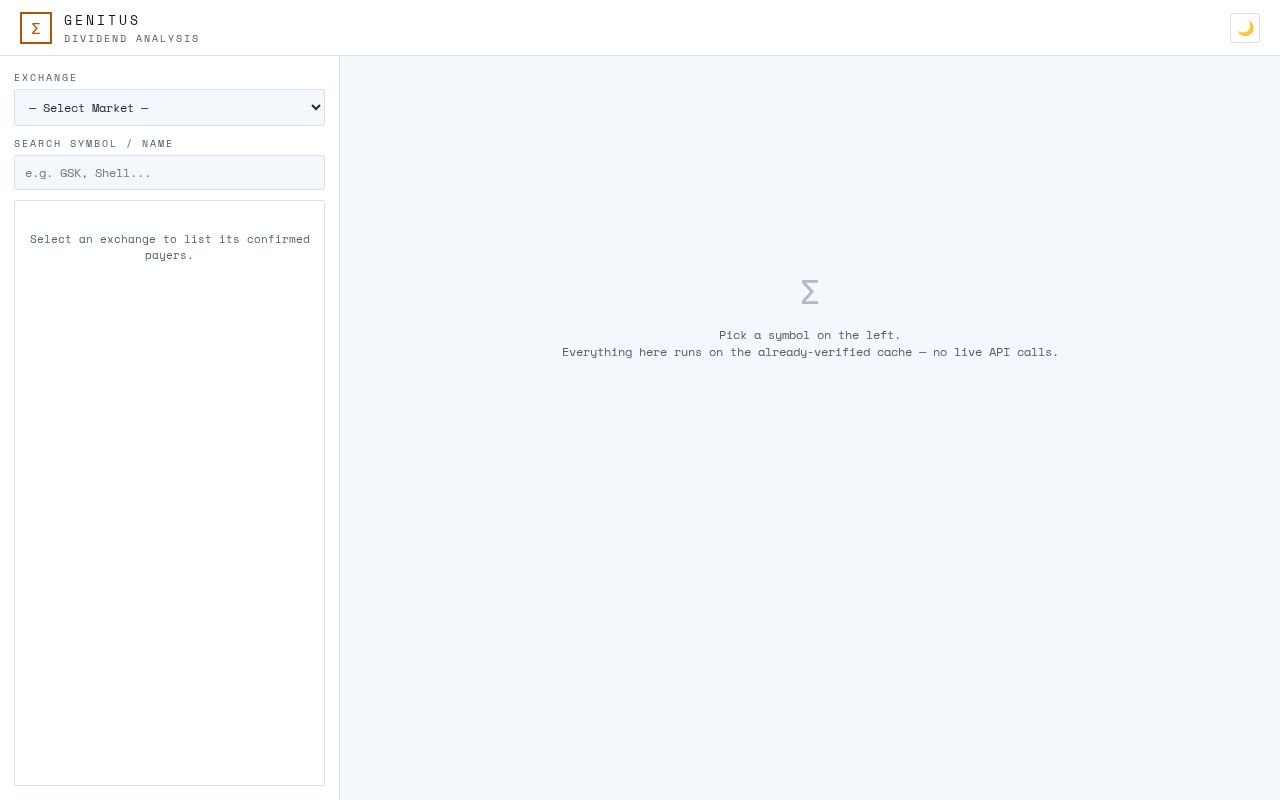The height and width of the screenshot is (800, 1280).
Task: Click the orange Sigma logo in the header
Action: click(x=36, y=28)
